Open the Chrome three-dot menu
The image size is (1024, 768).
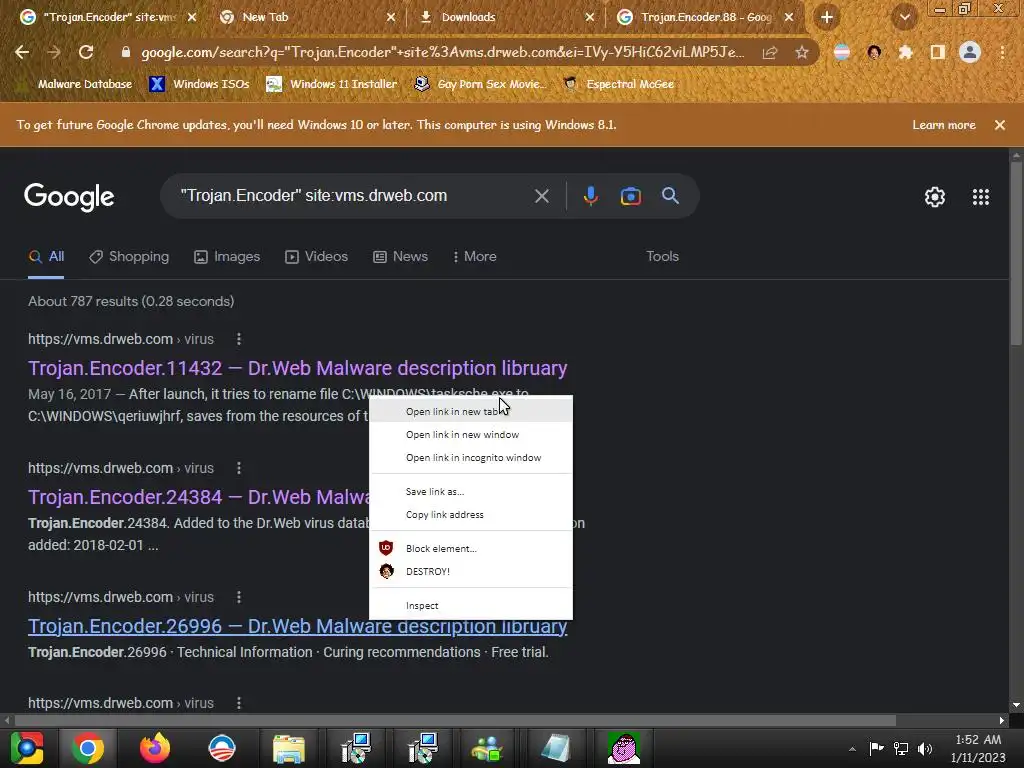[x=1002, y=52]
